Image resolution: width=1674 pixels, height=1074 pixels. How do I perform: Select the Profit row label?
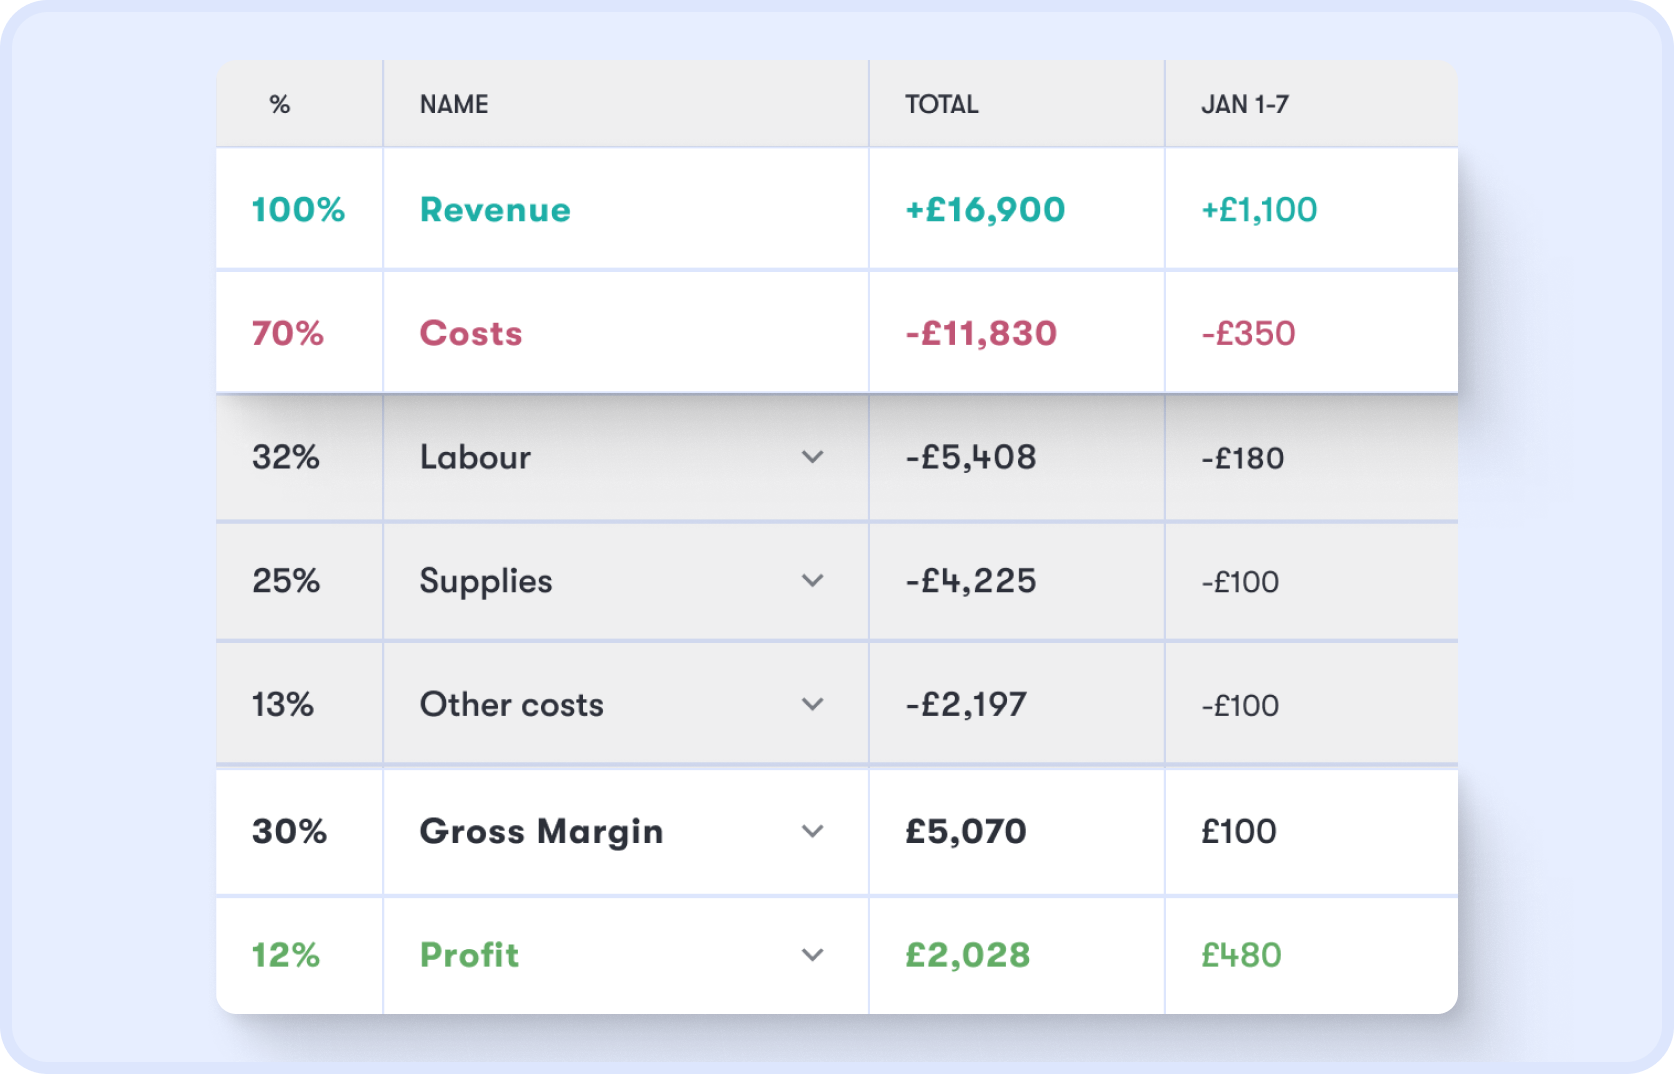coord(468,955)
